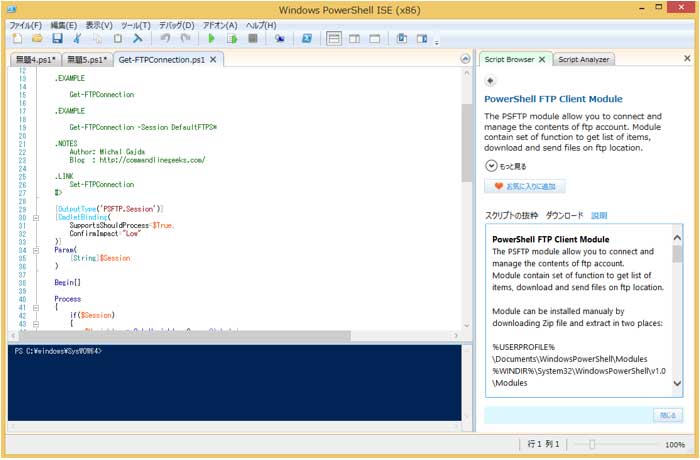The height and width of the screenshot is (460, 700).
Task: Open the toolbar overflow options arrow
Action: click(437, 42)
